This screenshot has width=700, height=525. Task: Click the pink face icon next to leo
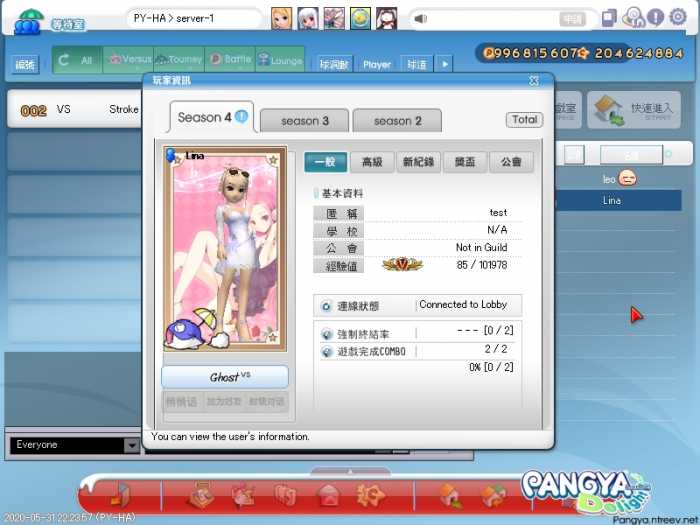pos(628,178)
